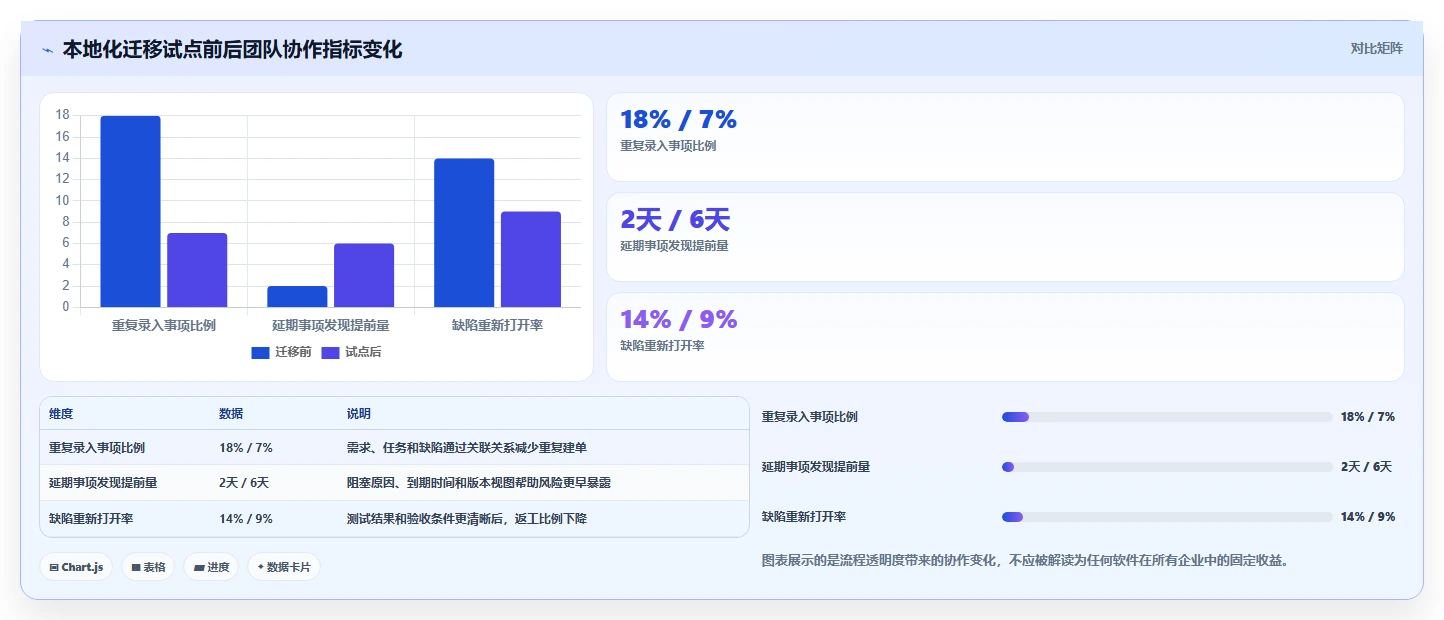This screenshot has width=1444, height=620.
Task: Click progress row label 延期事项发现提前量
Action: [816, 467]
